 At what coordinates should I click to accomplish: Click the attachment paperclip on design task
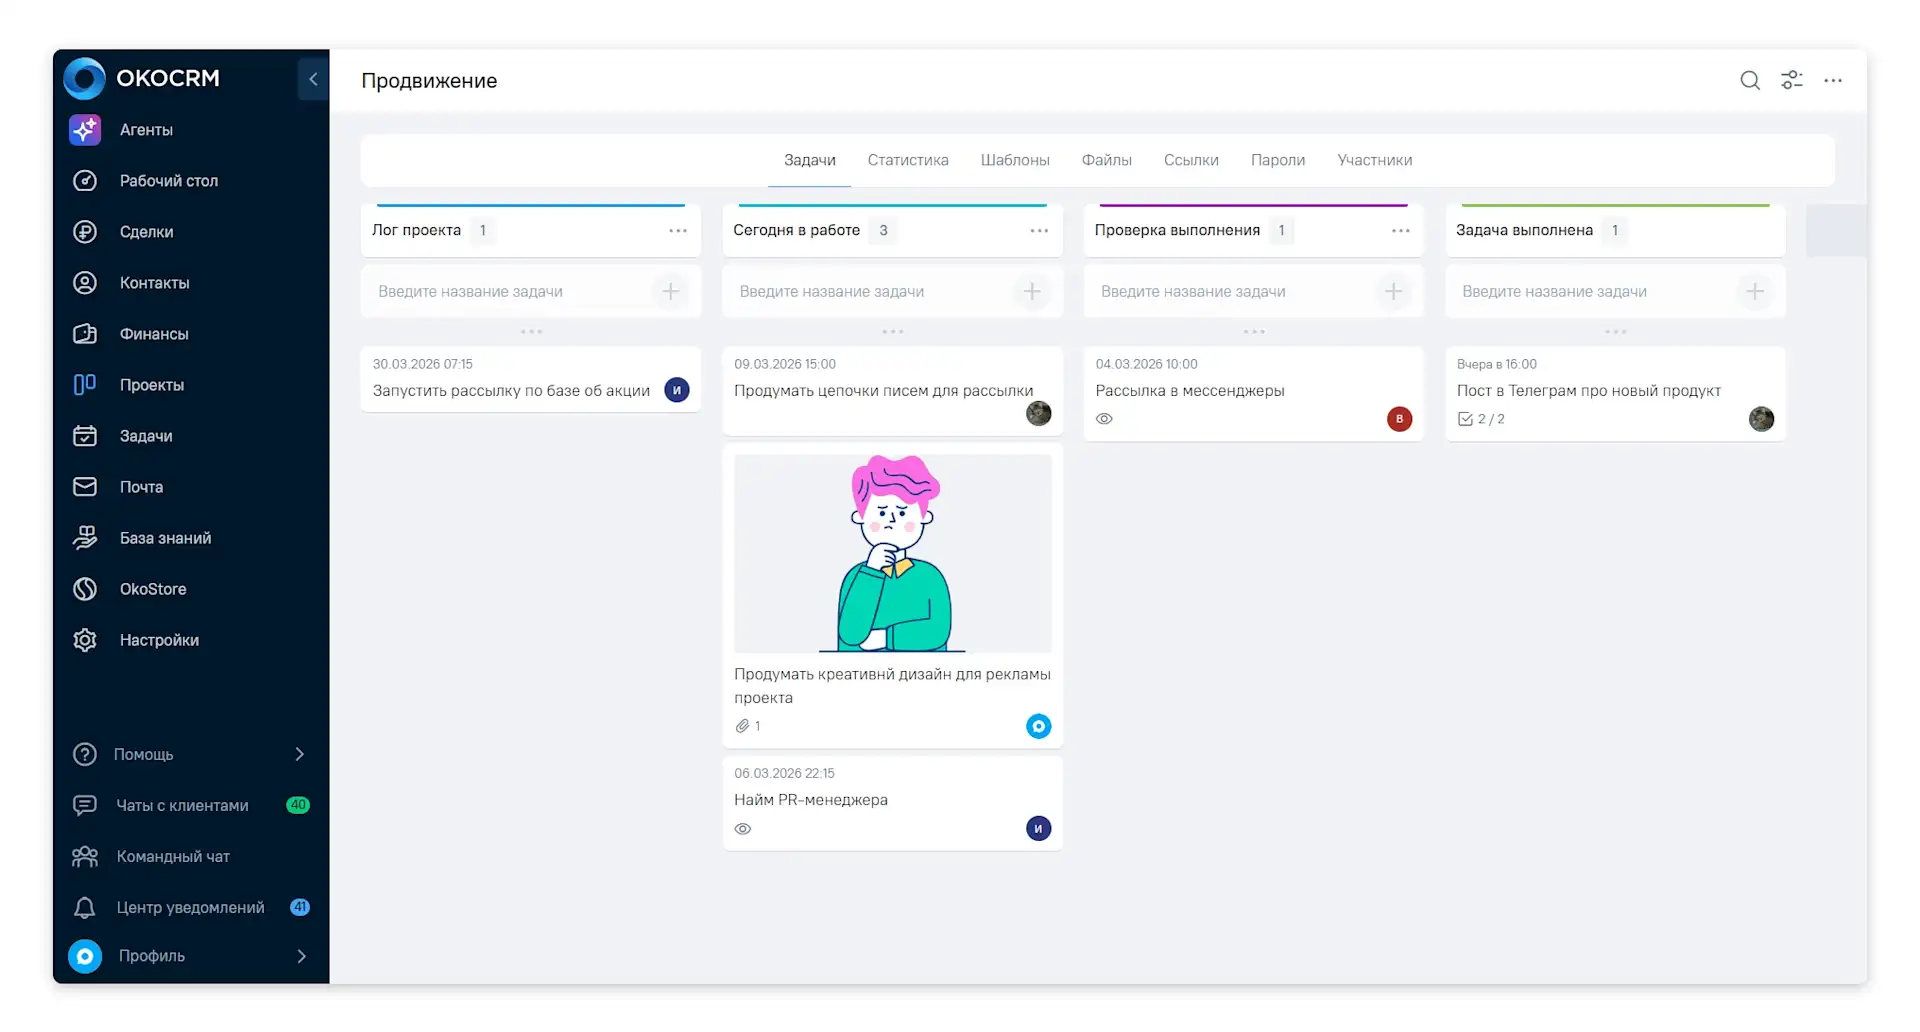742,727
